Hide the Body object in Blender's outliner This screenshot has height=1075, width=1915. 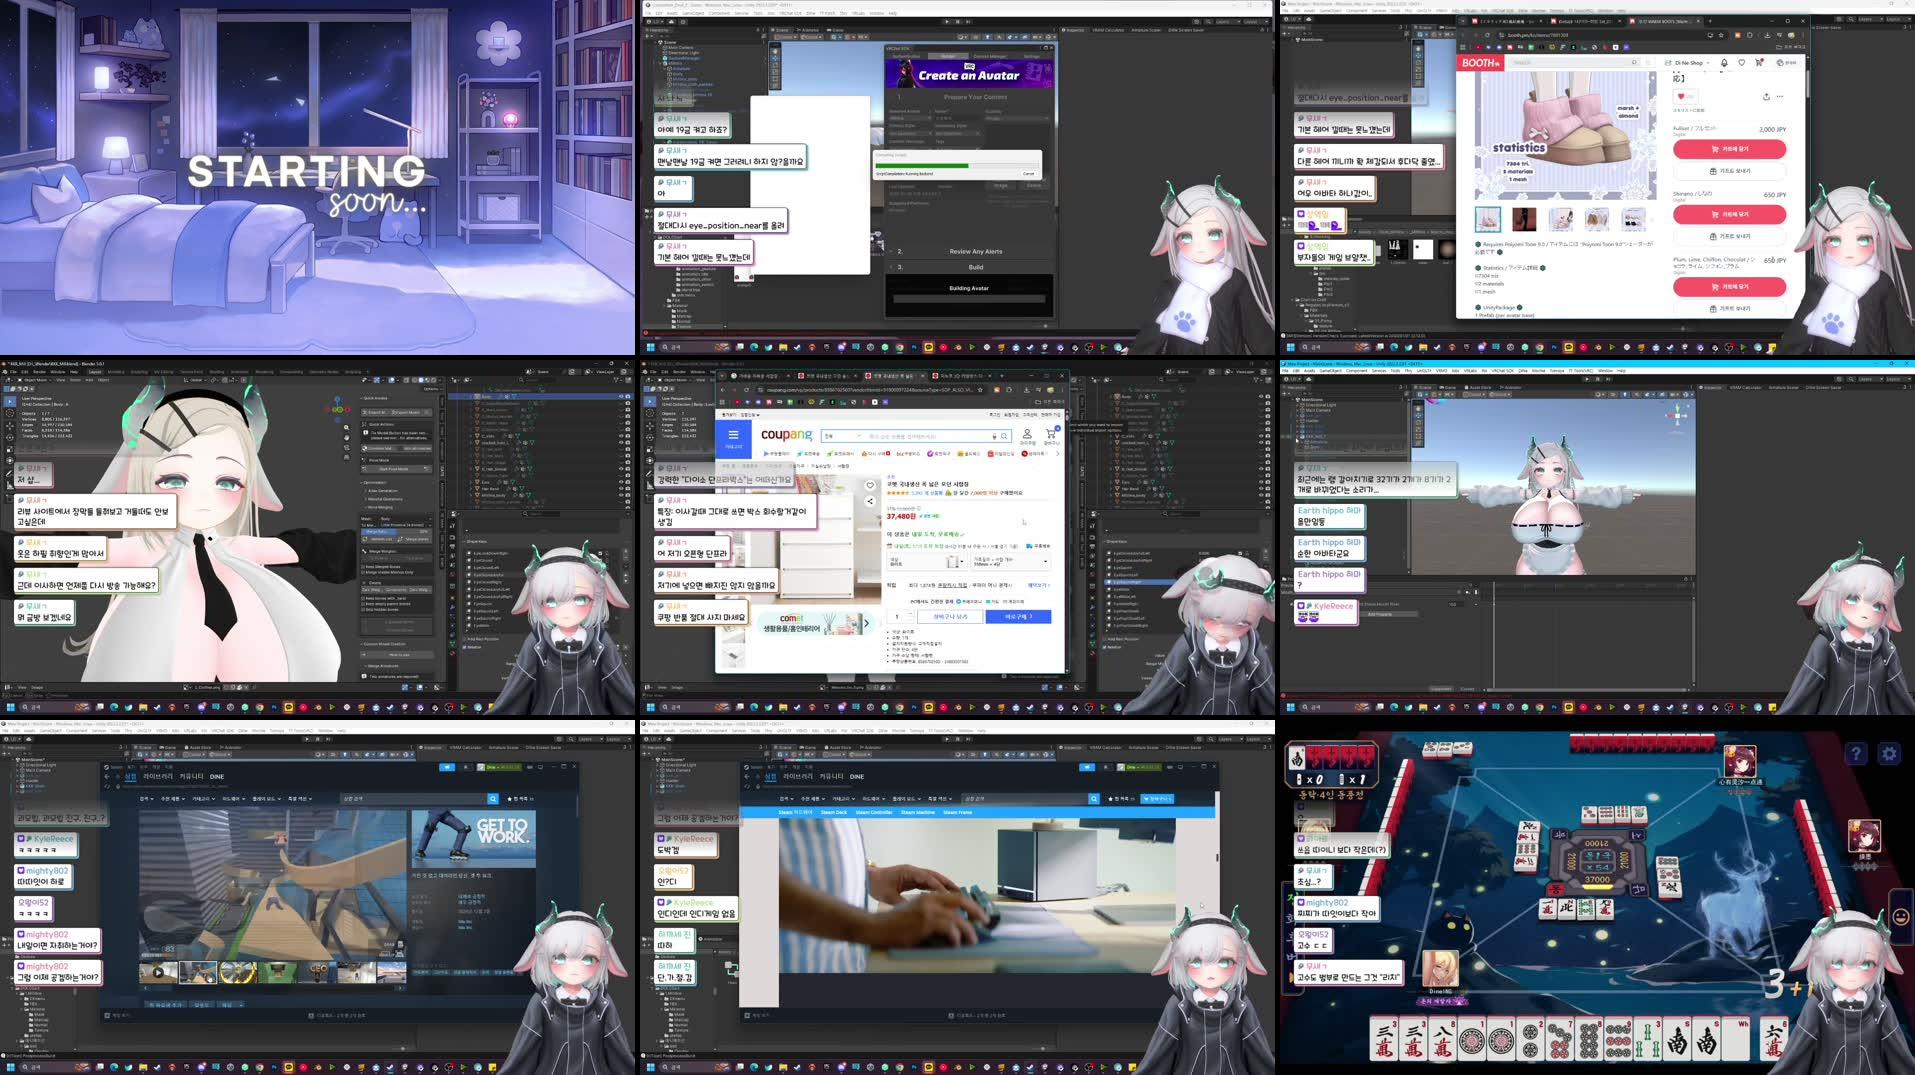(621, 396)
